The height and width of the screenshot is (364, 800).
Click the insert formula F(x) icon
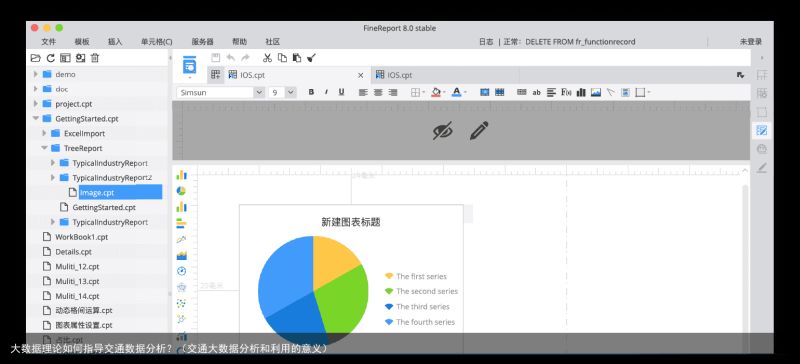click(x=566, y=92)
